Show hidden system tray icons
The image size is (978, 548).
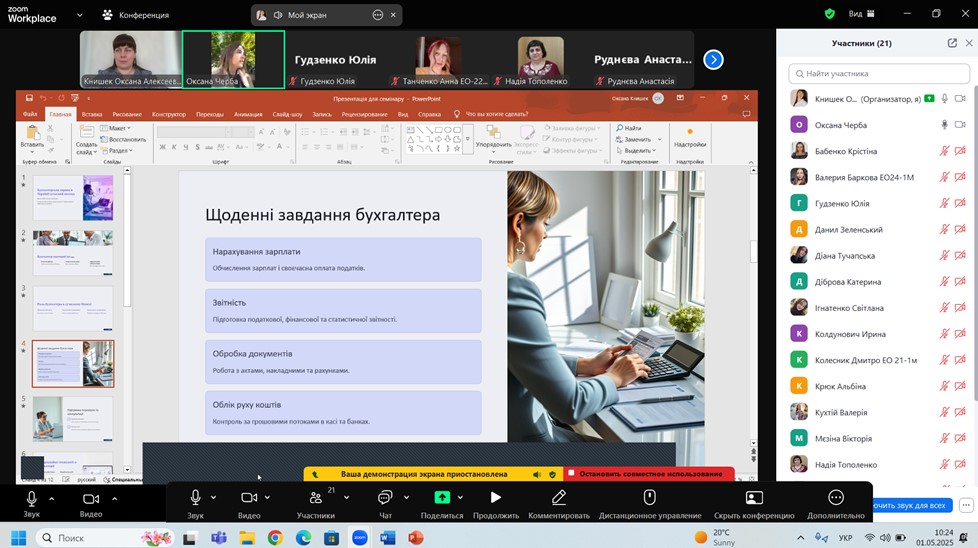(800, 537)
